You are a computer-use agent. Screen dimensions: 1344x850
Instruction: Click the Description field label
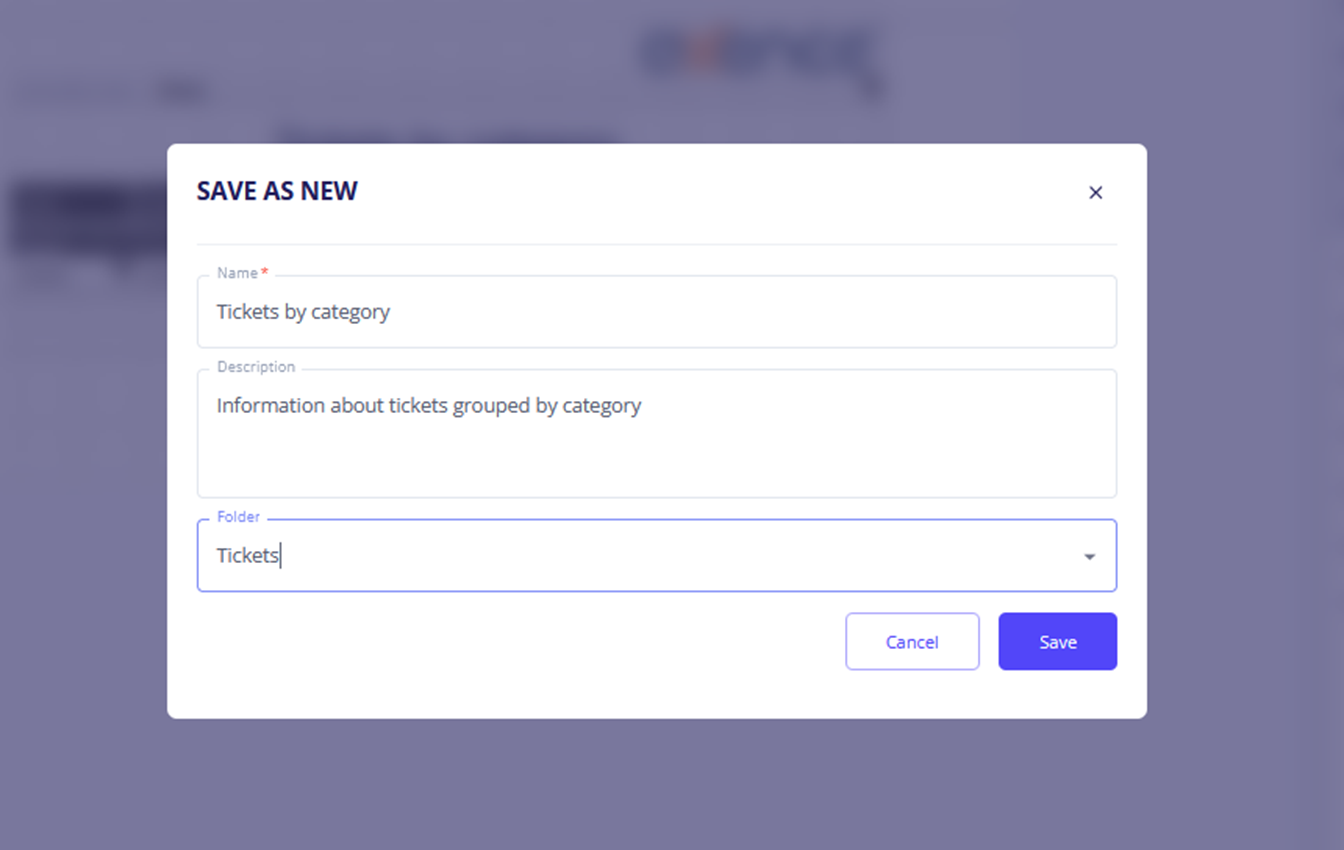click(256, 367)
